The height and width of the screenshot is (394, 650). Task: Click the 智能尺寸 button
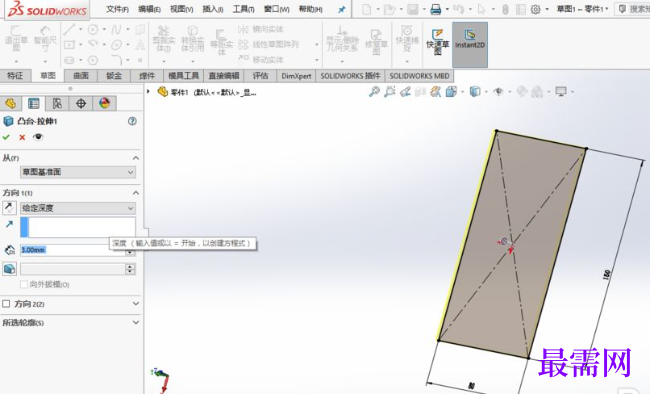pos(45,39)
